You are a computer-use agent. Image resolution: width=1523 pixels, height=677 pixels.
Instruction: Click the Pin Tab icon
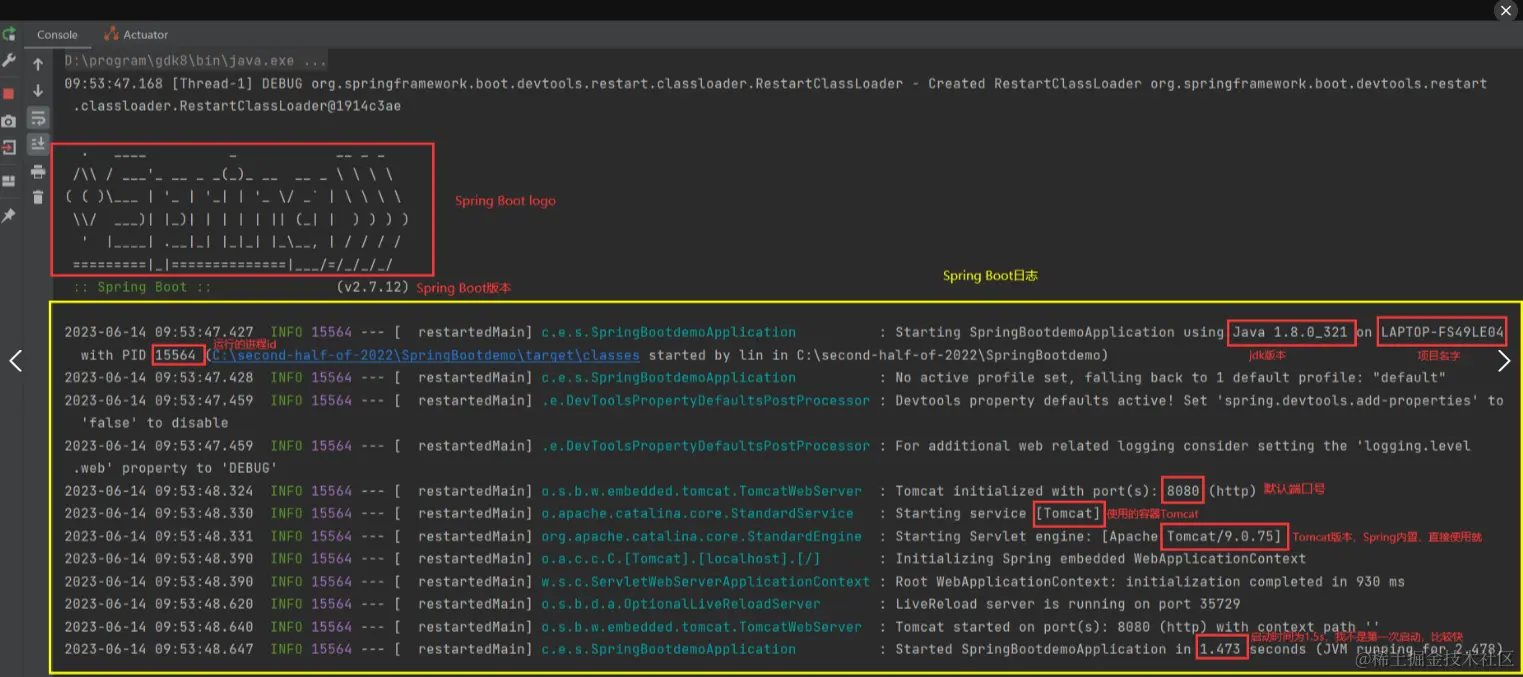coord(9,215)
